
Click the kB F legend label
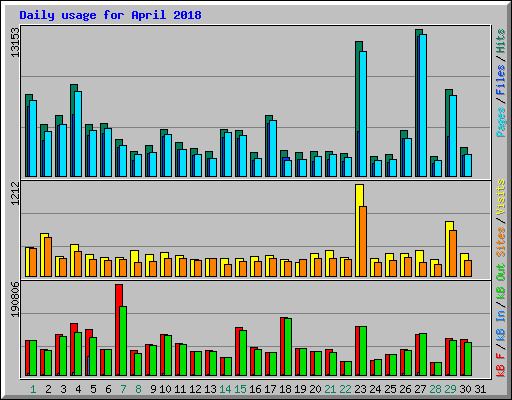click(501, 365)
